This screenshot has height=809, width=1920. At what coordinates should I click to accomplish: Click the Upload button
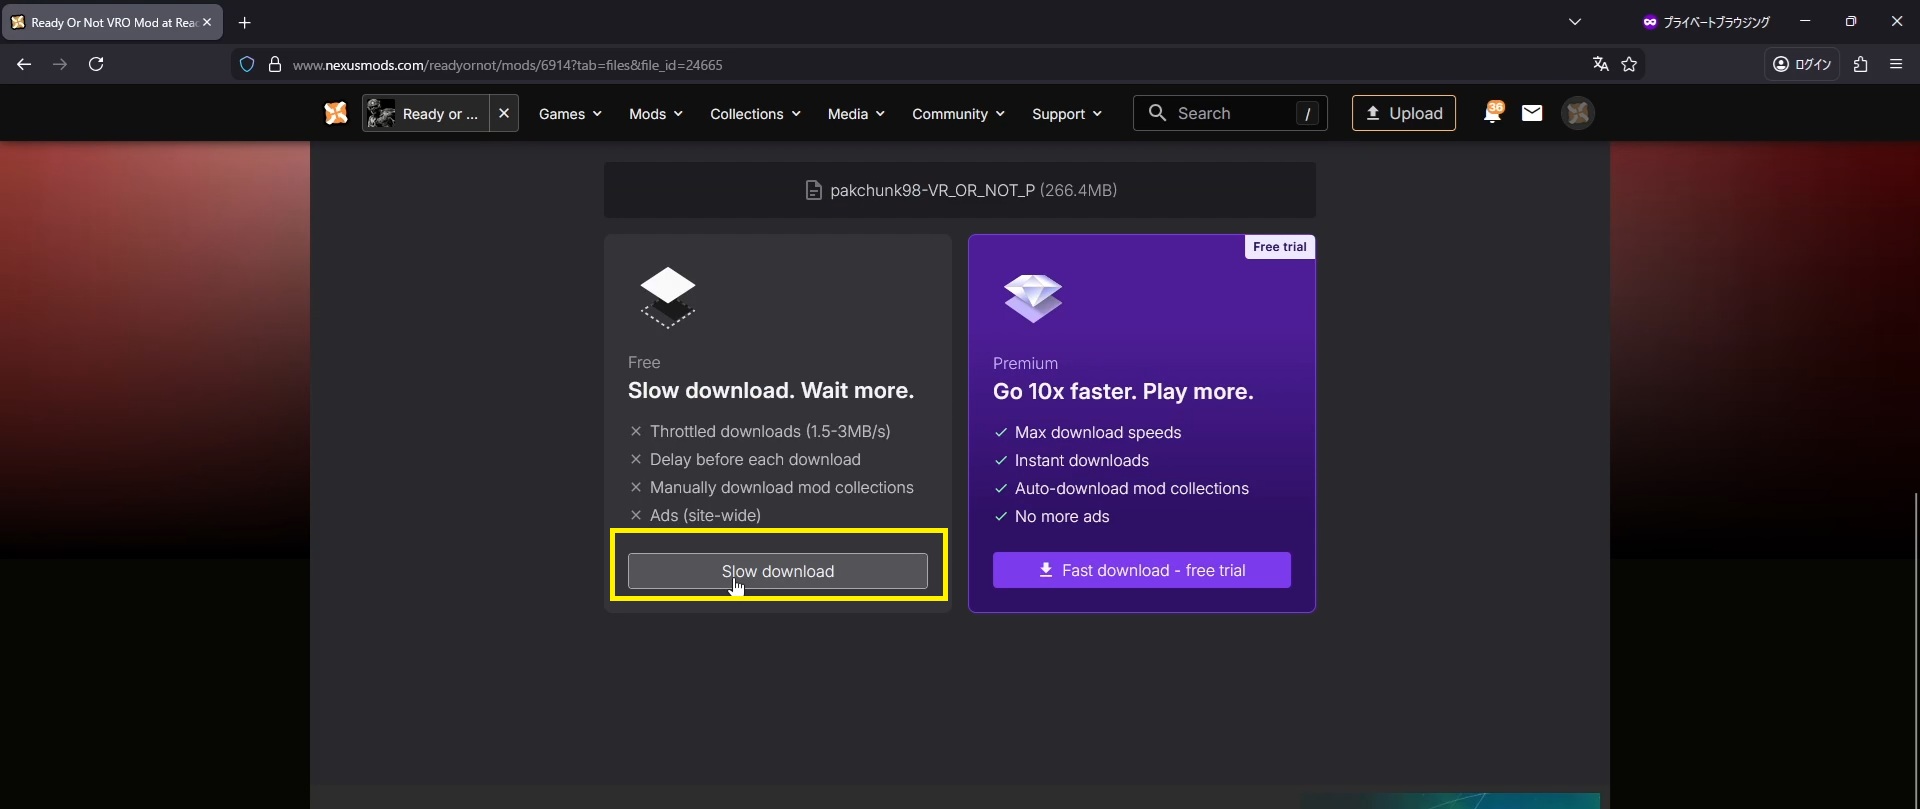(x=1403, y=113)
